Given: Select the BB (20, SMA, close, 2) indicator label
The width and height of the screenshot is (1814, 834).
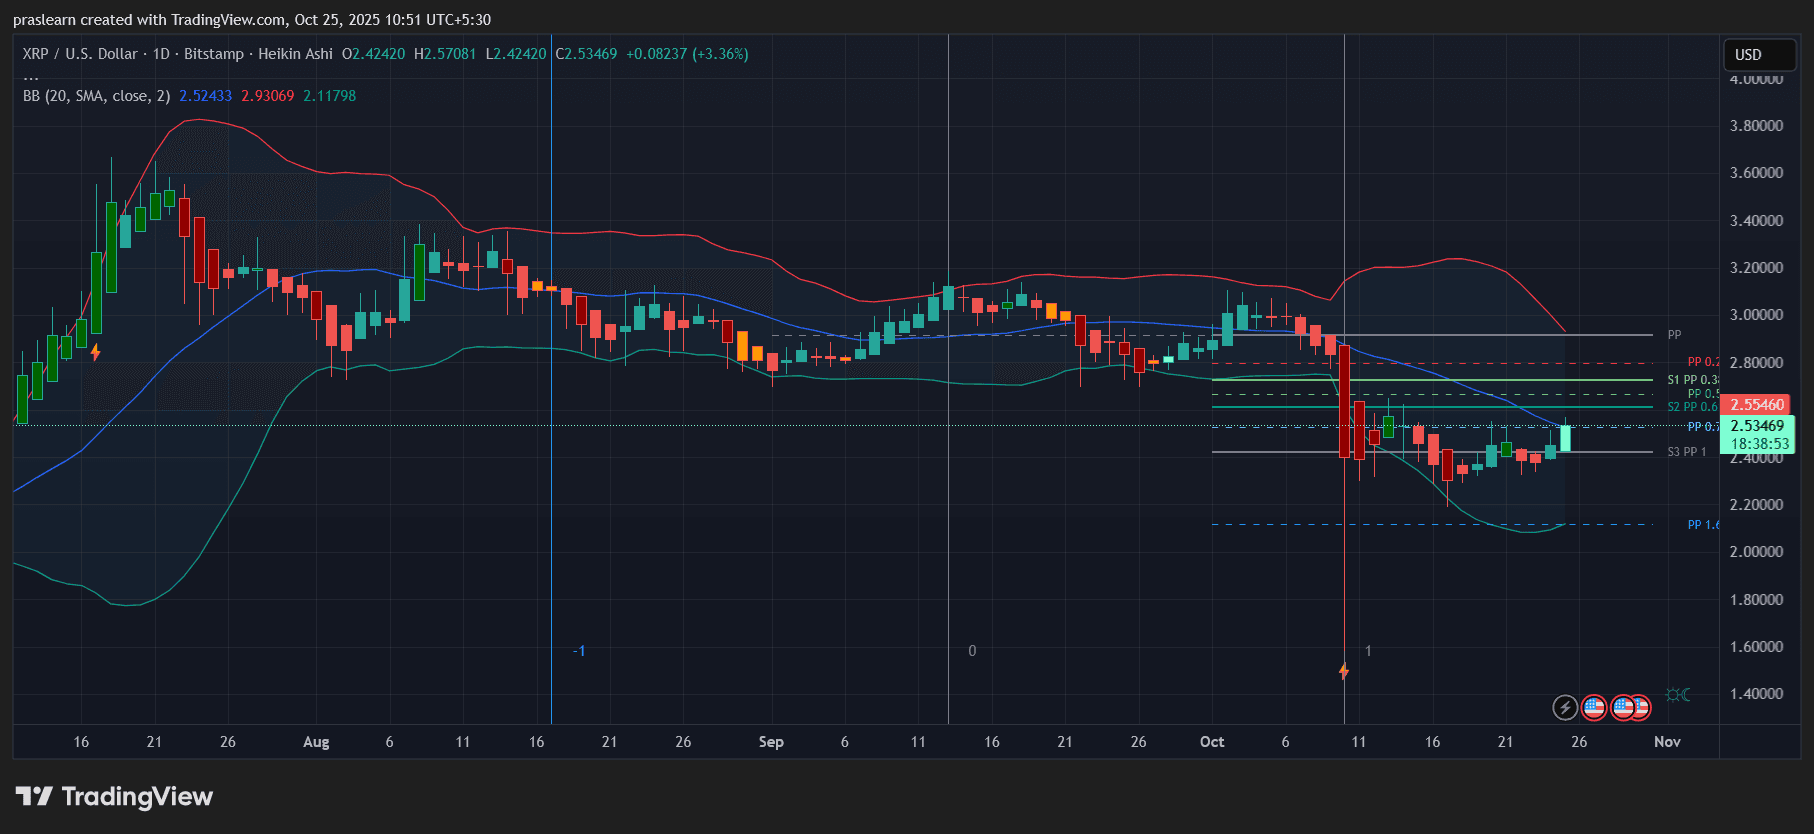Looking at the screenshot, I should click(96, 96).
